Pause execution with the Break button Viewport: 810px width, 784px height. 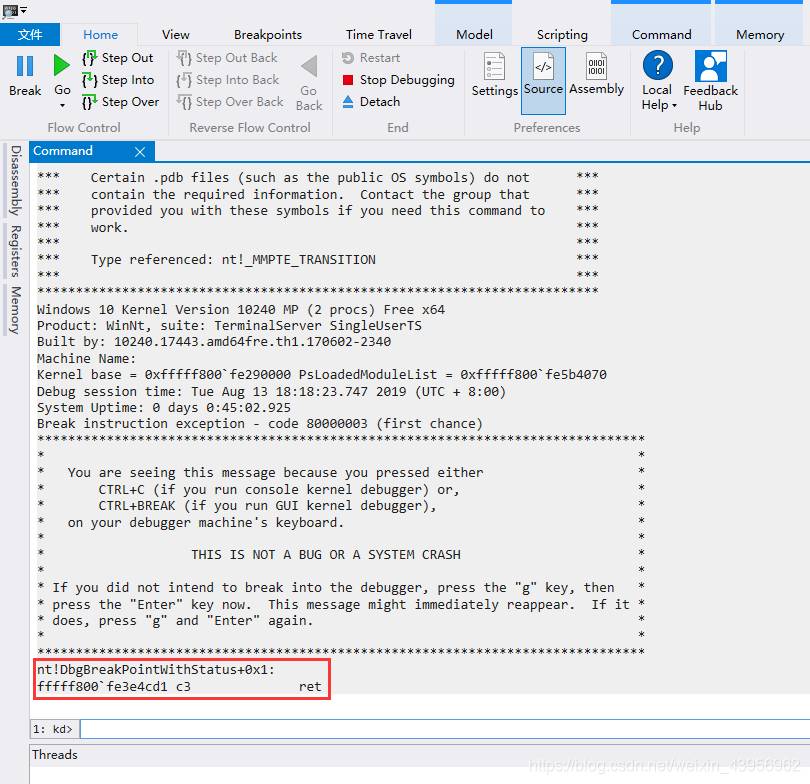(25, 75)
